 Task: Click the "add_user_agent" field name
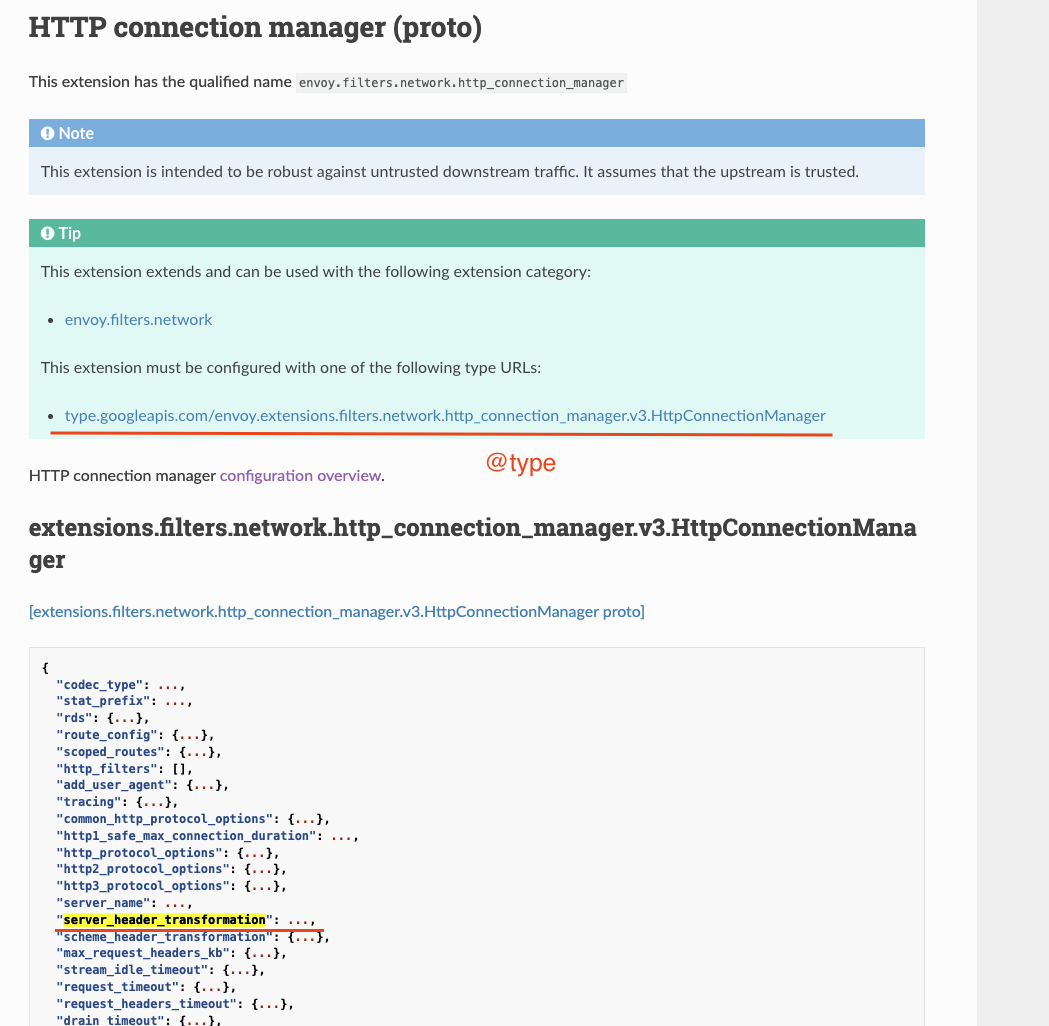tap(114, 785)
